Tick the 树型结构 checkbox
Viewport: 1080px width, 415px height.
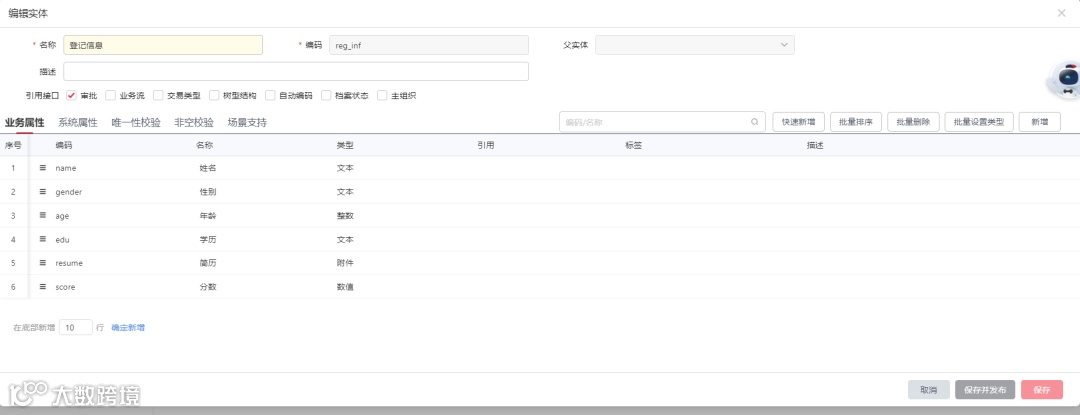tap(214, 96)
